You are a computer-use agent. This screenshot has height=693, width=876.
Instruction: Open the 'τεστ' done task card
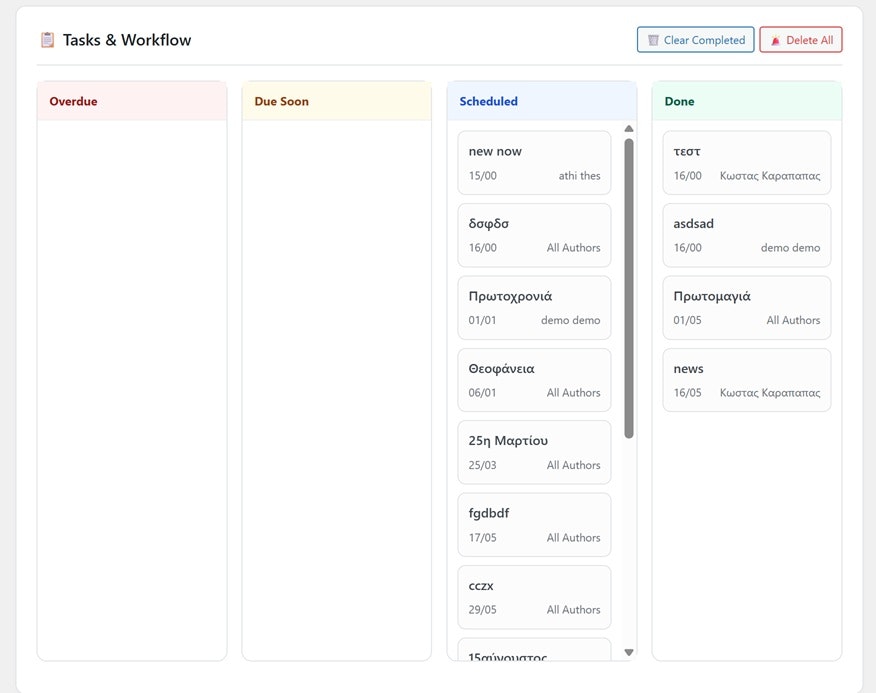click(x=746, y=163)
